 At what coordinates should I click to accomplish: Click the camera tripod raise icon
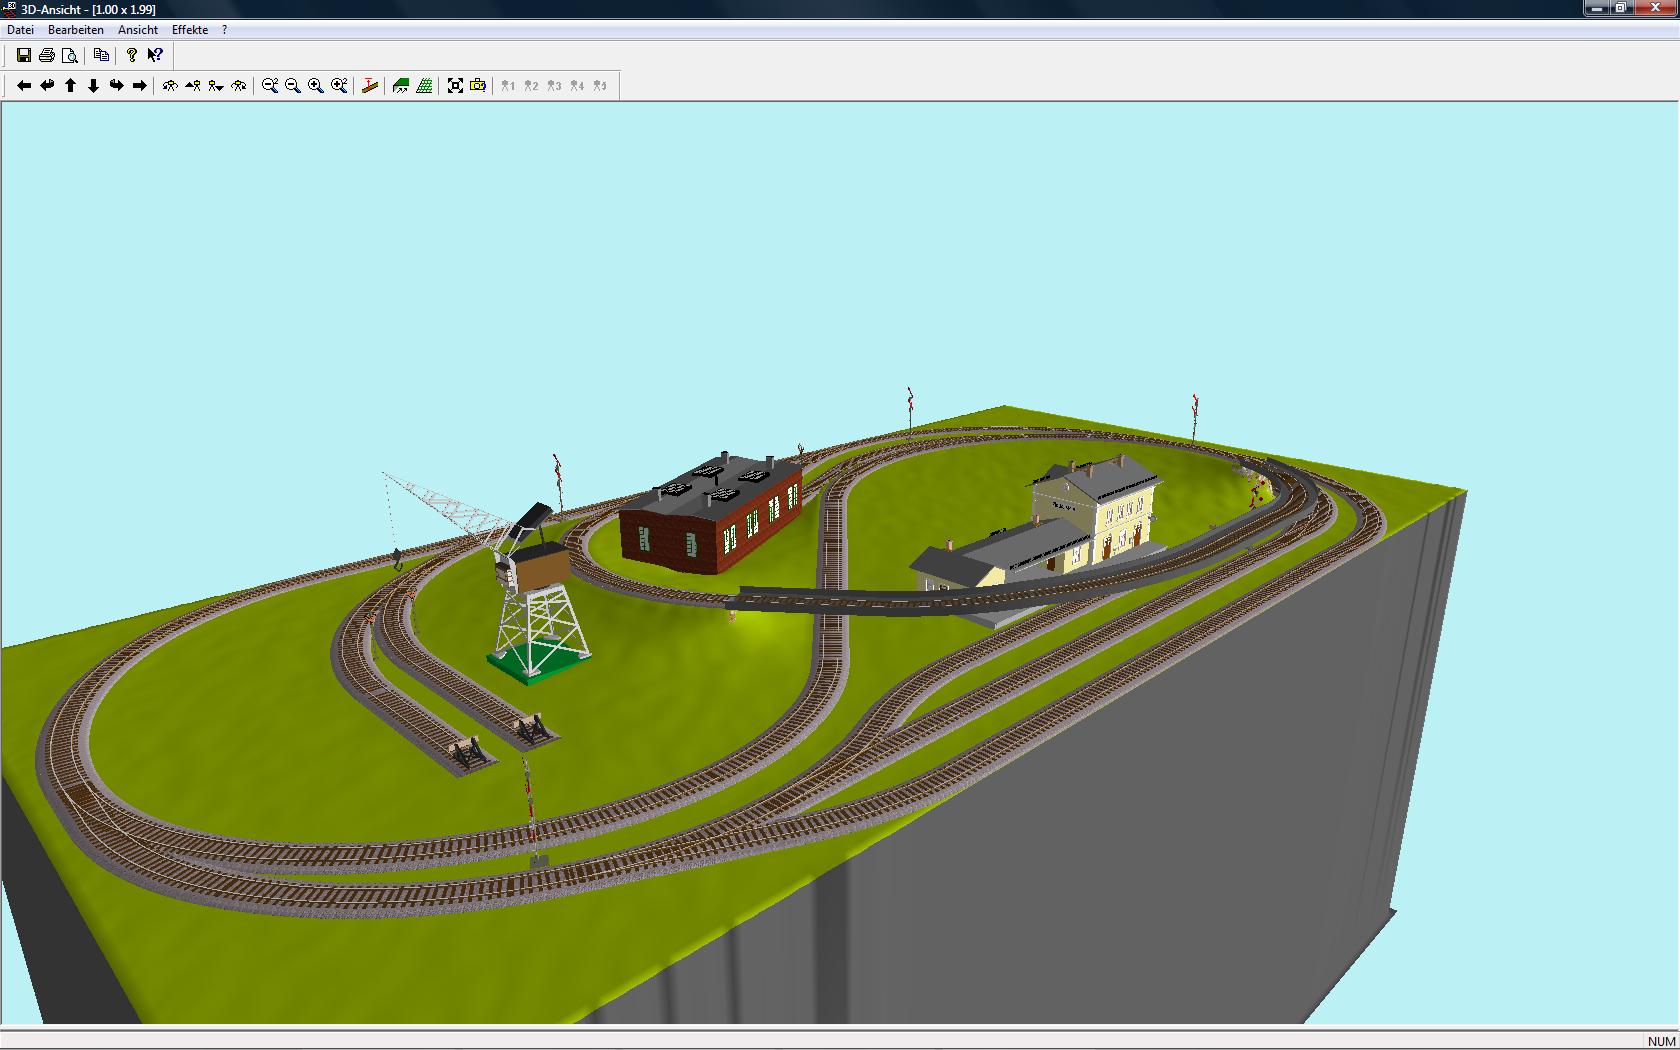pyautogui.click(x=193, y=86)
